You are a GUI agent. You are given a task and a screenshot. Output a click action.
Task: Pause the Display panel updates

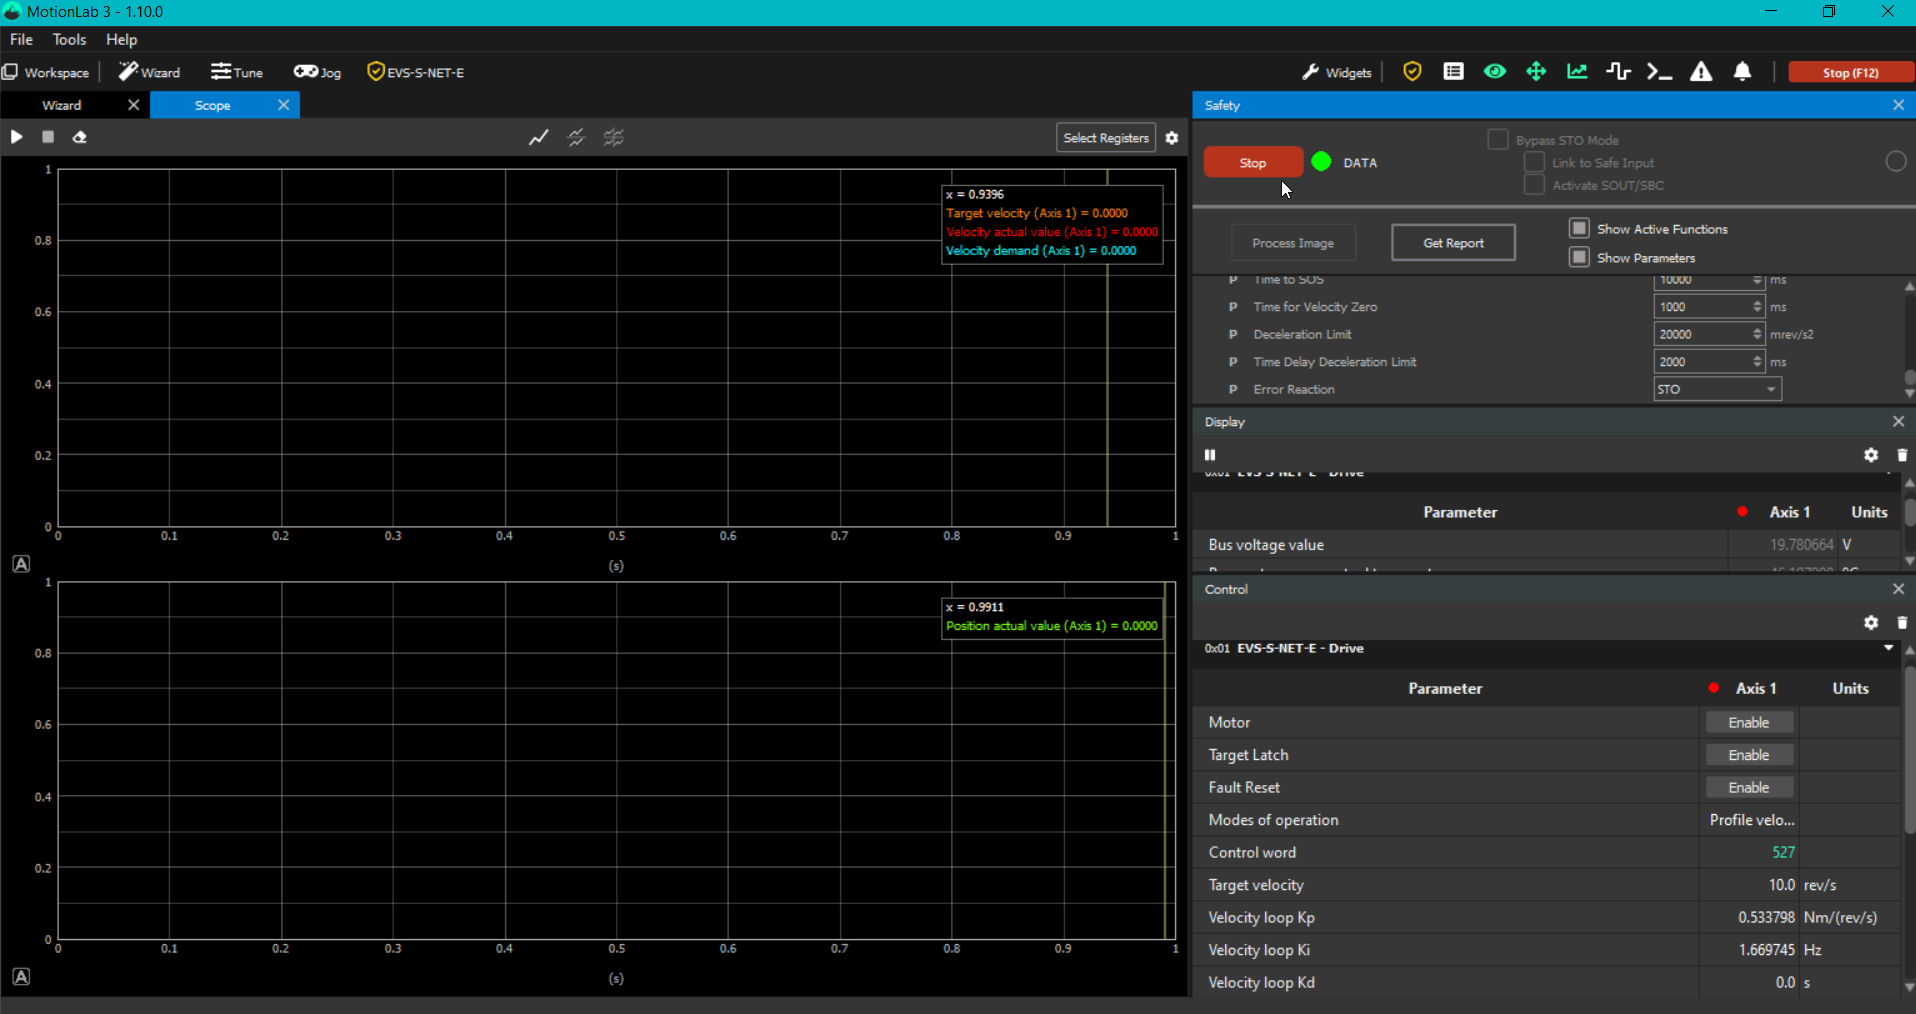coord(1210,455)
